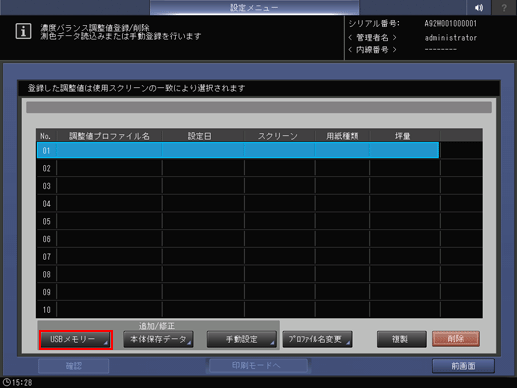Image resolution: width=517 pixels, height=388 pixels.
Task: Click the 15:28 time display
Action: (22, 383)
